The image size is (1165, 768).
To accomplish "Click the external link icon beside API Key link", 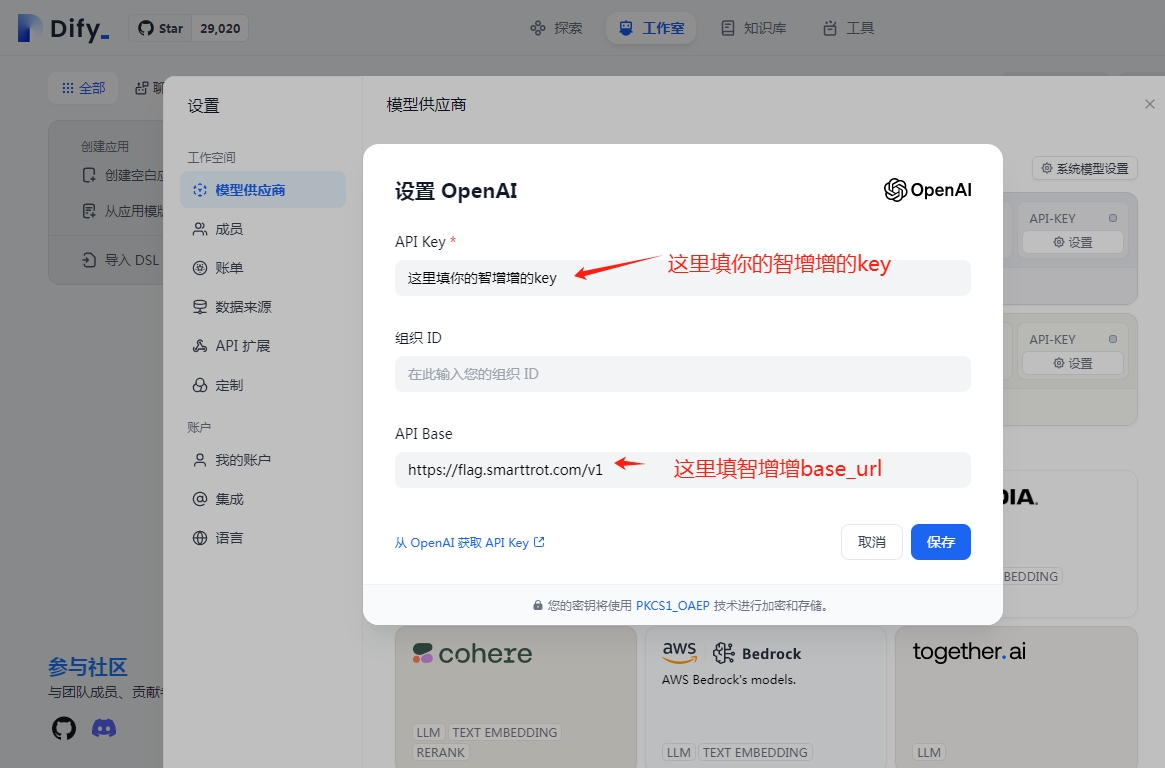I will [539, 542].
